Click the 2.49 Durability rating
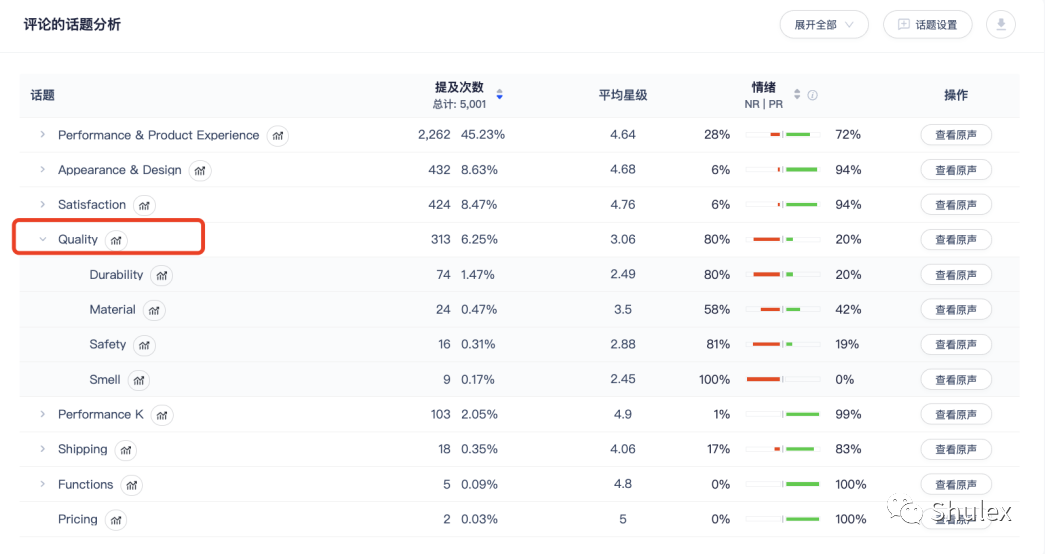 click(622, 274)
